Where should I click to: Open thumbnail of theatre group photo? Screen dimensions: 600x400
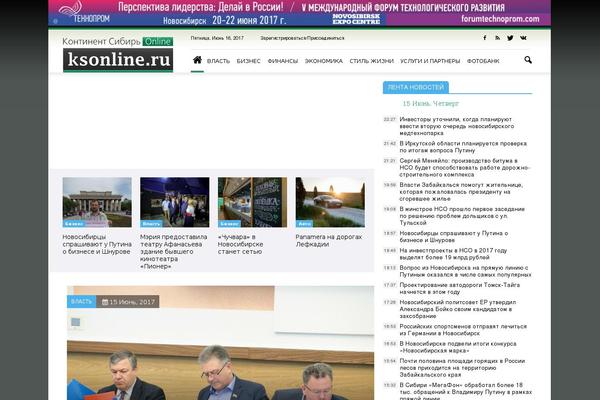pyautogui.click(x=175, y=202)
